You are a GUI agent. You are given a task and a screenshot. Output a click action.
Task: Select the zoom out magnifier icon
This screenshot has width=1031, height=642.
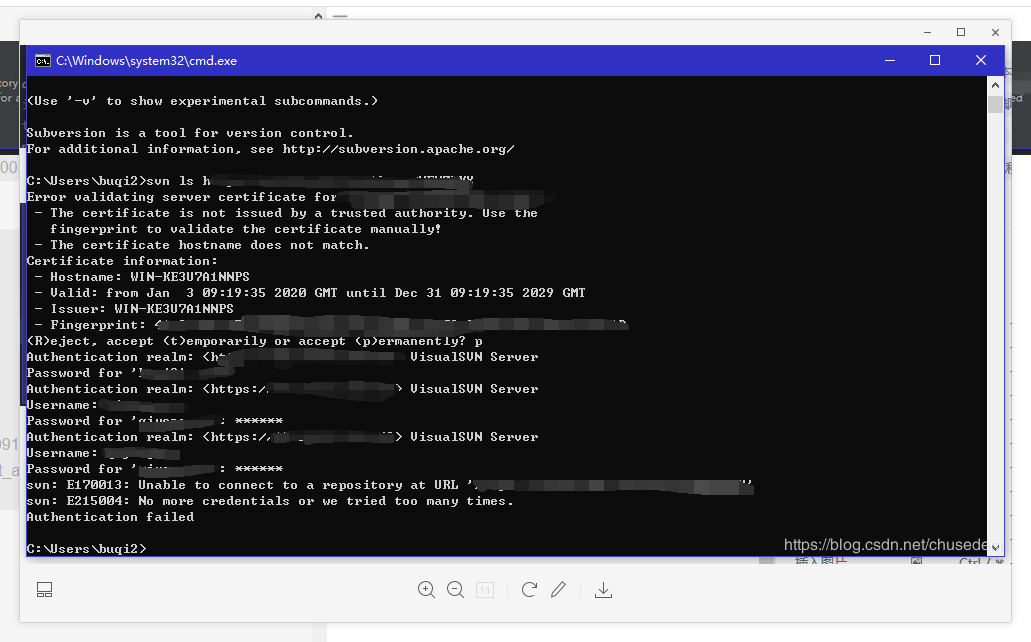456,590
